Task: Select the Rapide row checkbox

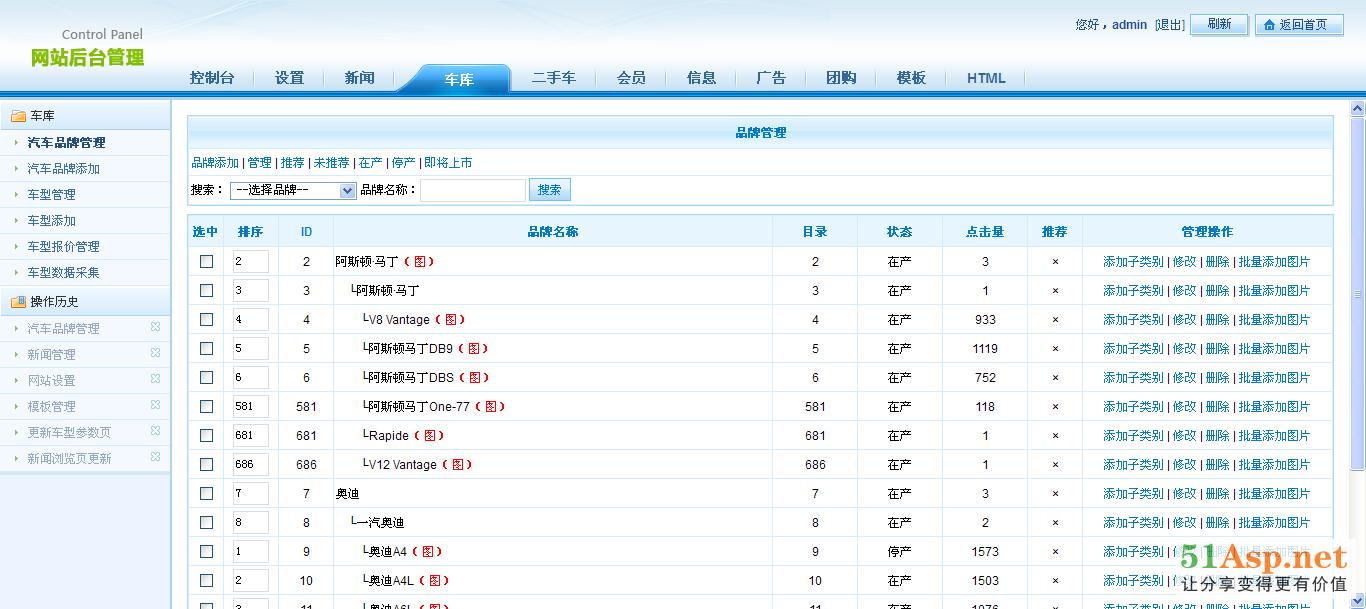Action: 206,435
